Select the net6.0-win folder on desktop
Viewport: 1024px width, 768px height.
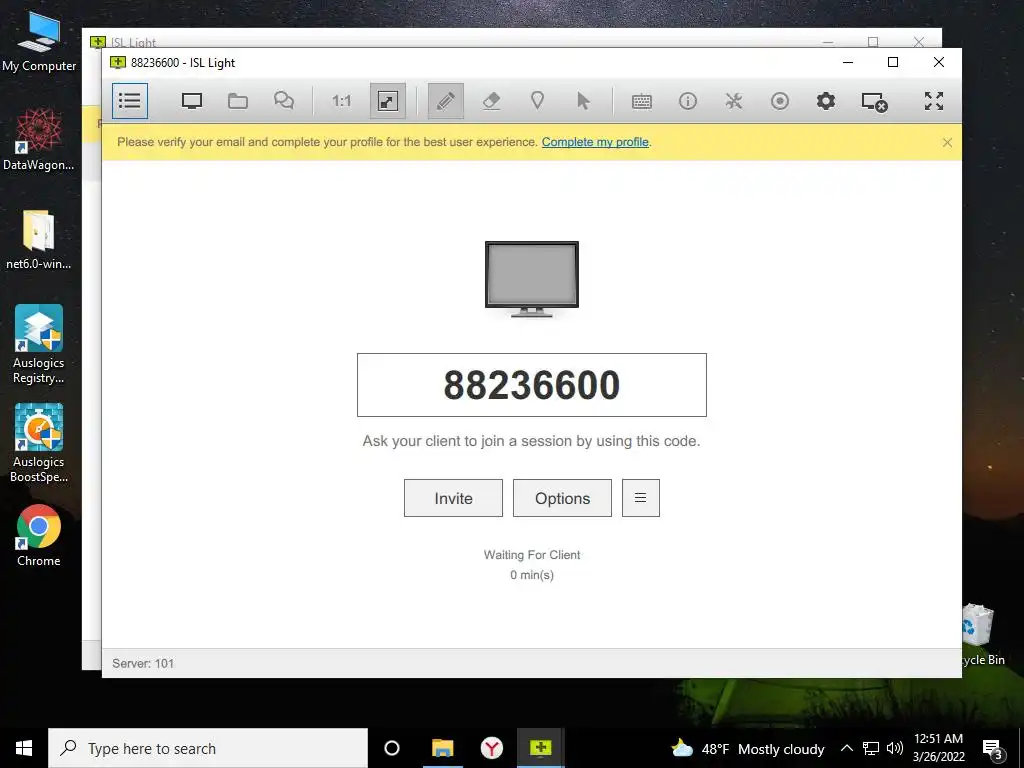point(39,239)
